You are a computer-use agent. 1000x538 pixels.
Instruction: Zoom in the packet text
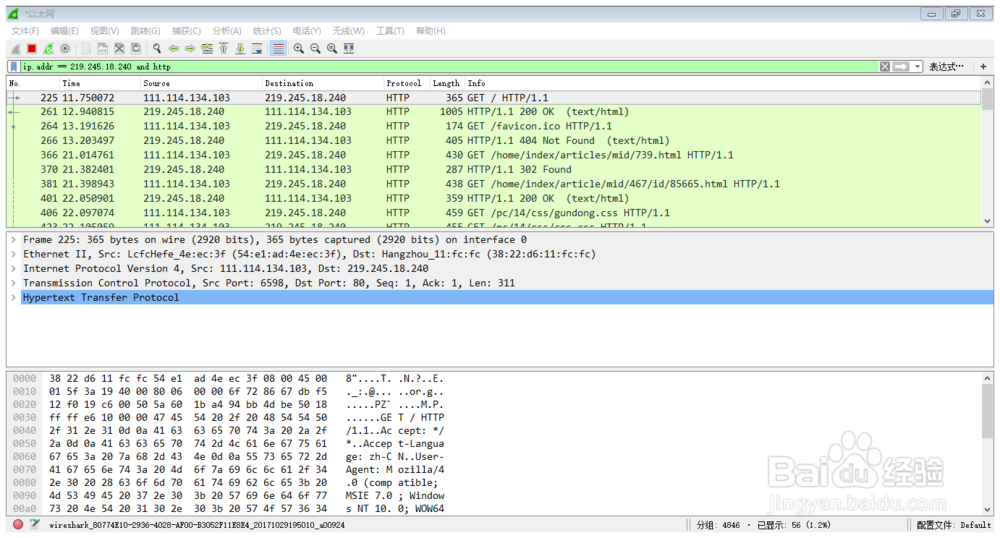coord(298,48)
